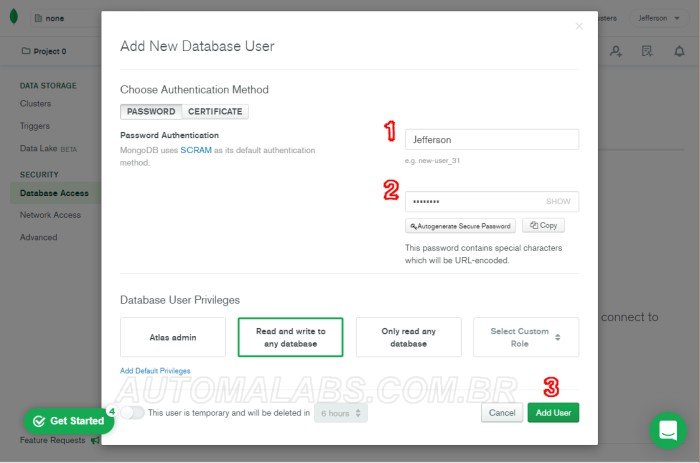The image size is (700, 463).
Task: Click the Copy password button
Action: [543, 225]
